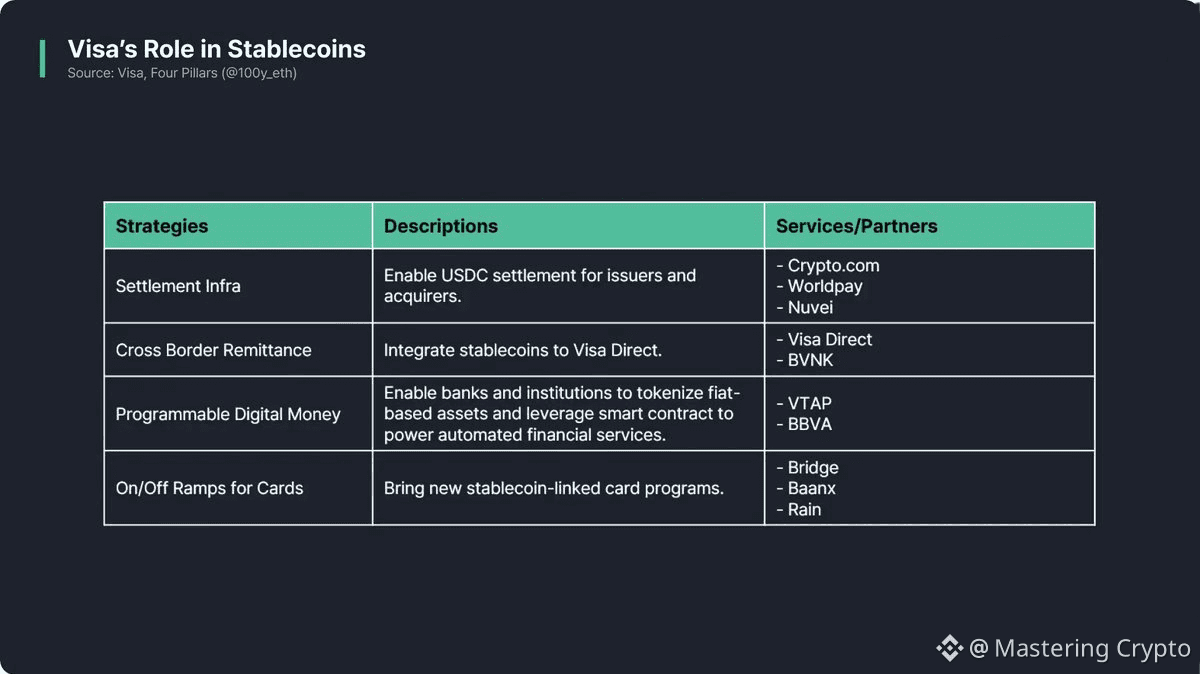Screen dimensions: 1200x674
Task: Click the Baanx partner entry
Action: [811, 488]
